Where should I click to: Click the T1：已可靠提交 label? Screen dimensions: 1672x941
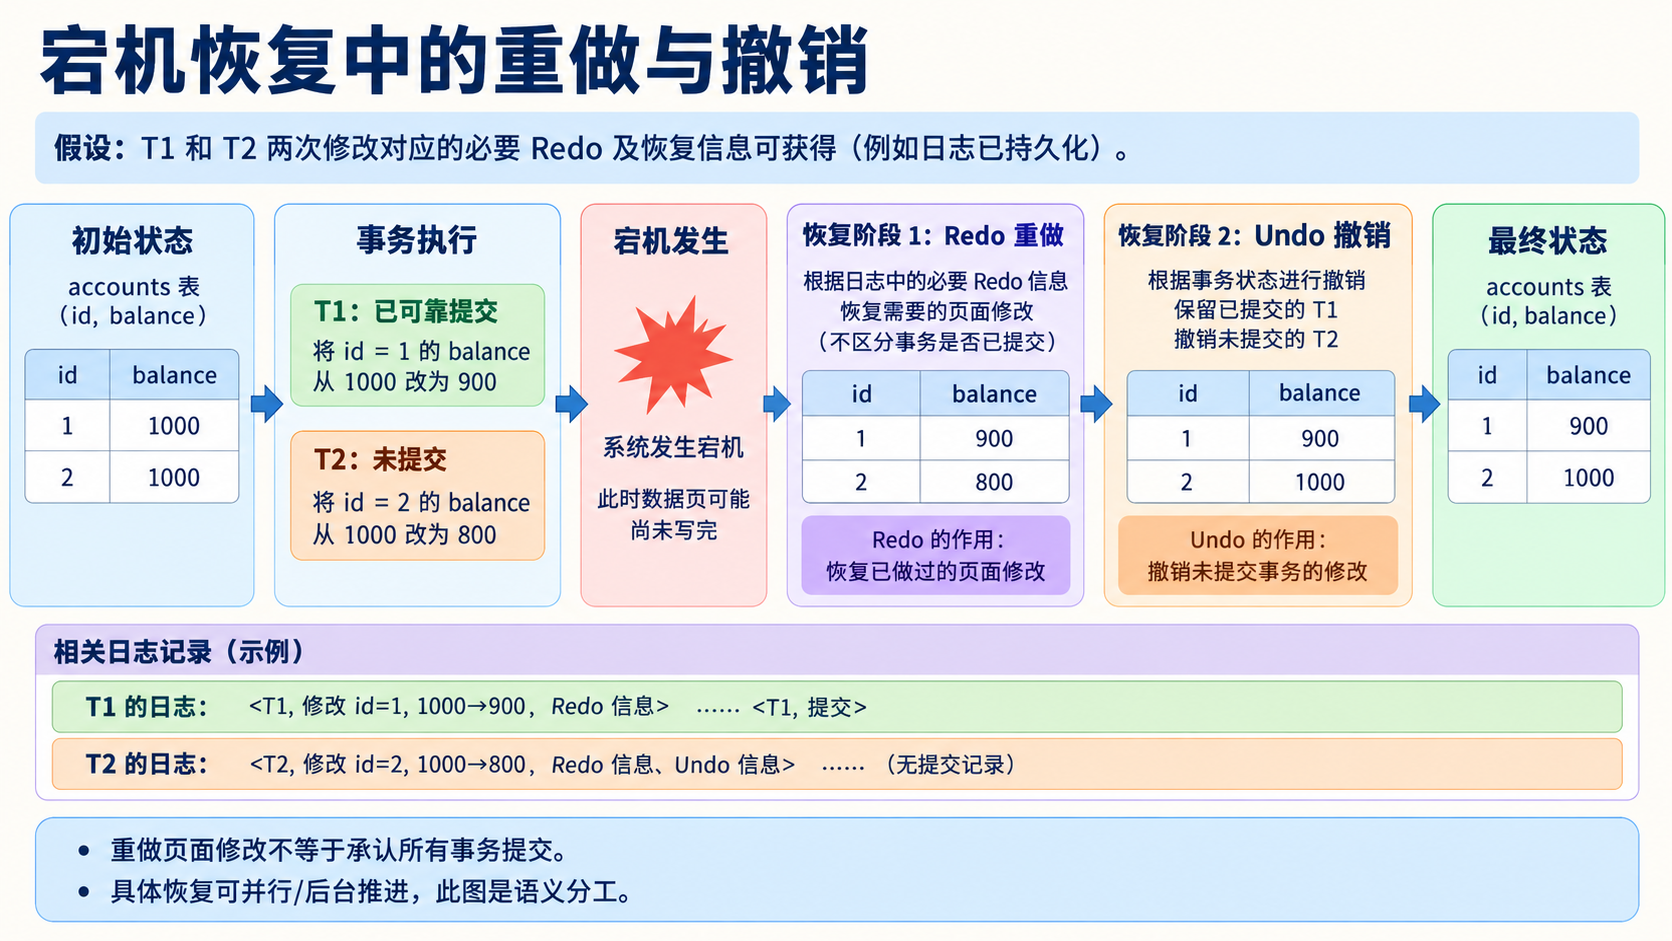coord(406,311)
